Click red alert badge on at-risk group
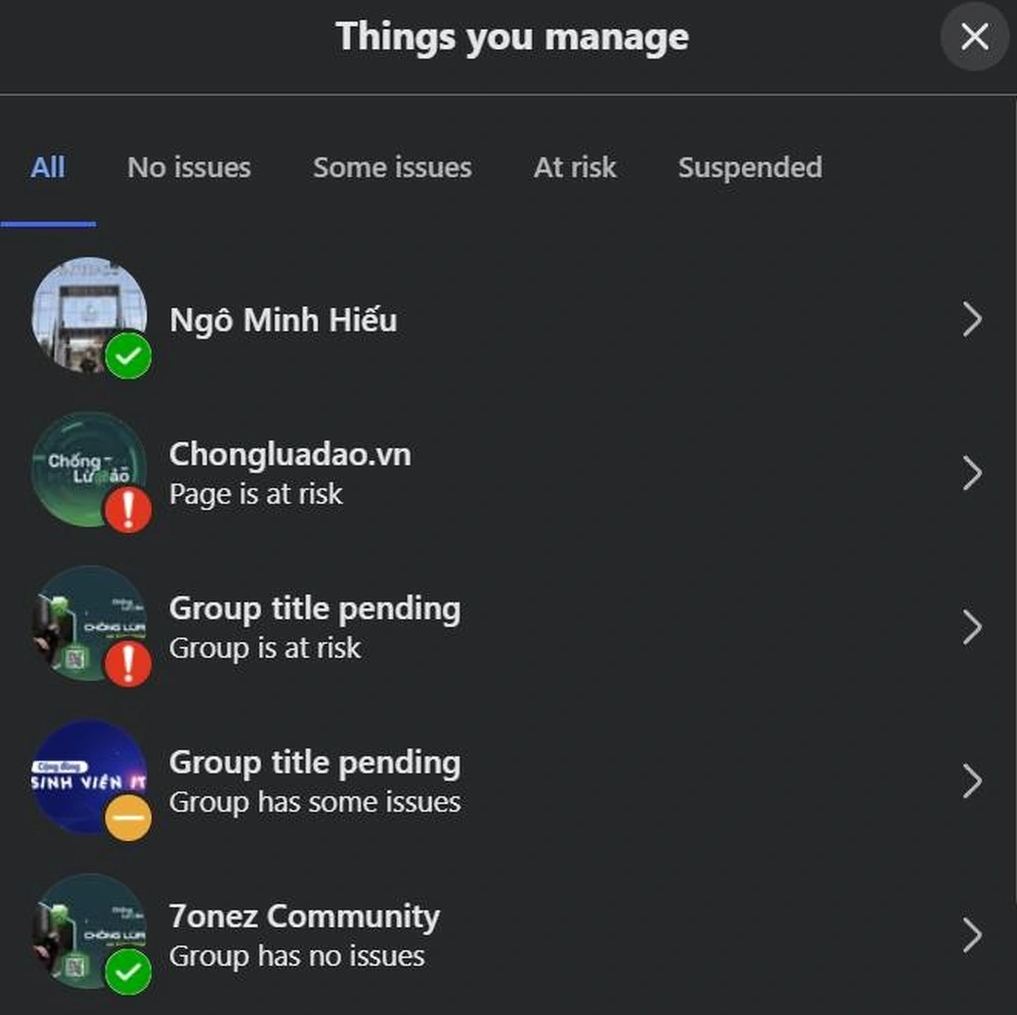Viewport: 1017px width, 1015px height. pyautogui.click(x=128, y=664)
